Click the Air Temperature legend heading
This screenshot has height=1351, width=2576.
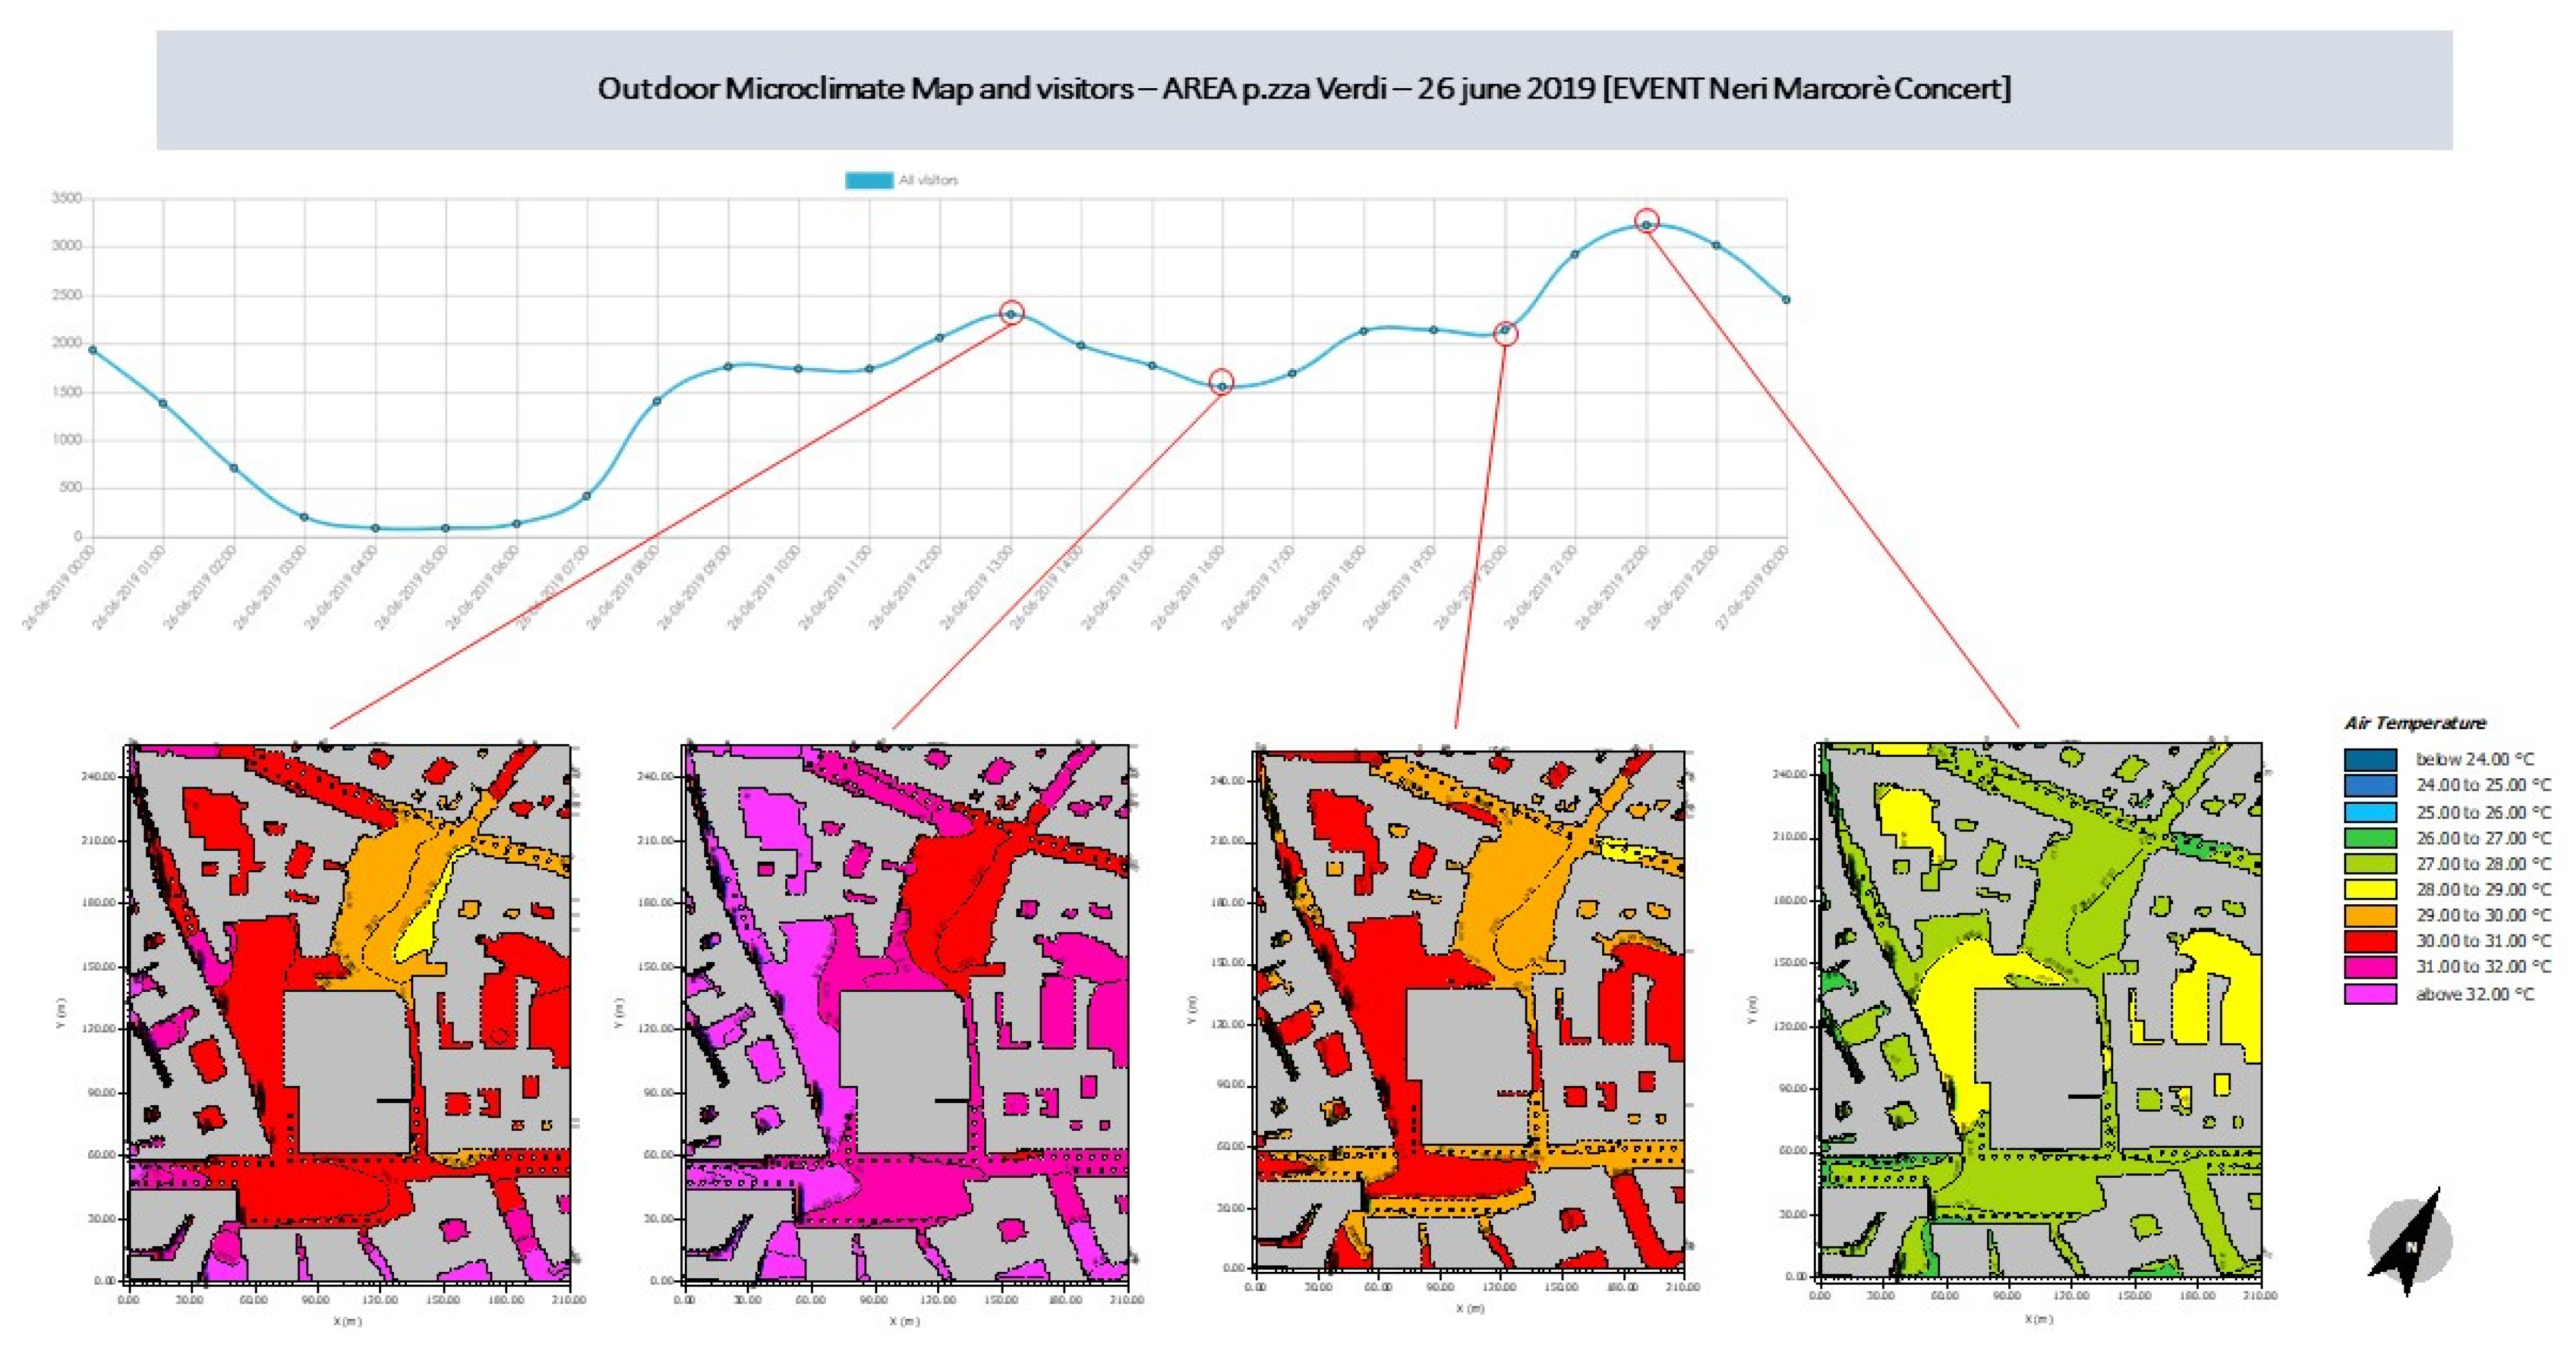(x=2414, y=723)
